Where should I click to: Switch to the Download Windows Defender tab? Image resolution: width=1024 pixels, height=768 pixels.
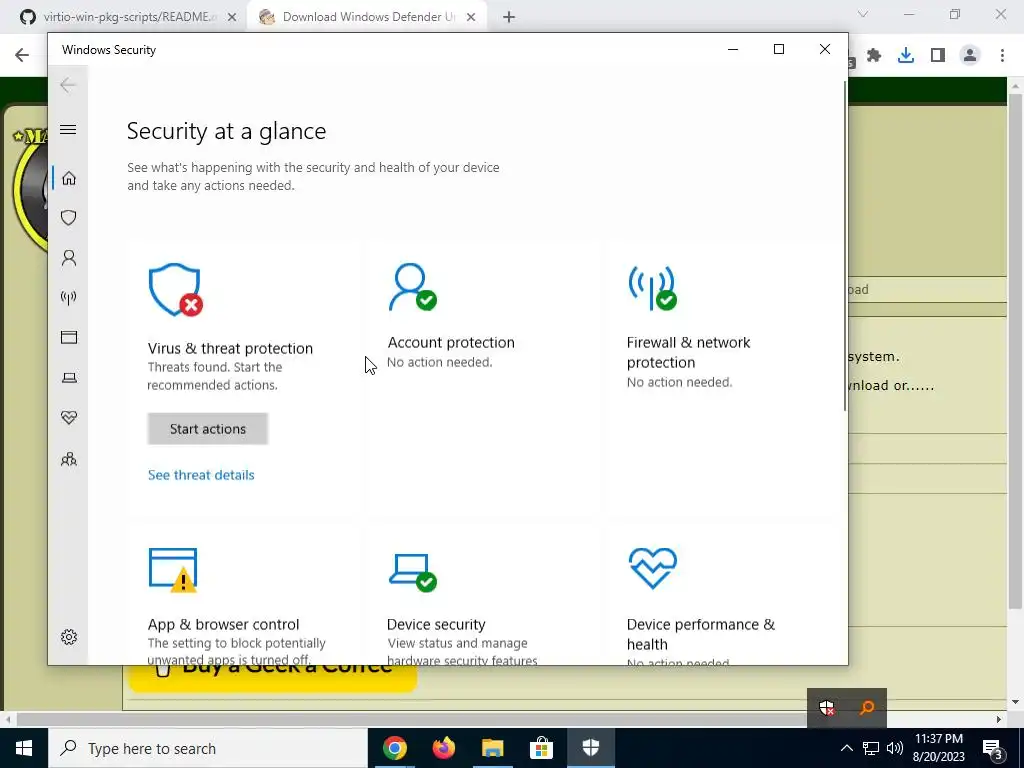tap(369, 17)
